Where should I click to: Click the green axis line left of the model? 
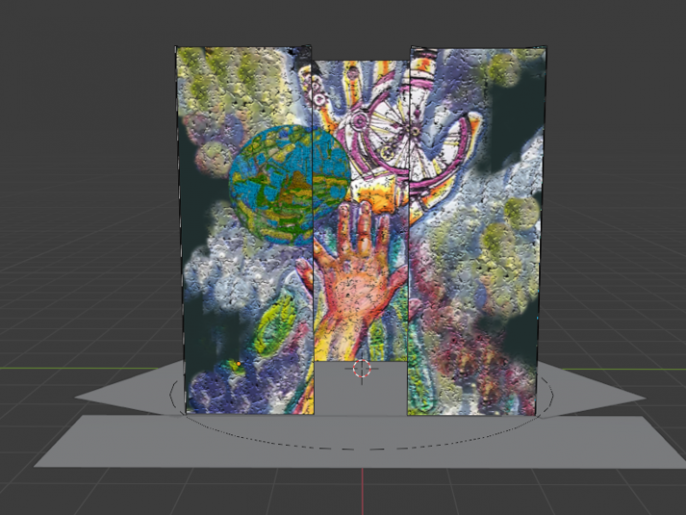tap(60, 369)
